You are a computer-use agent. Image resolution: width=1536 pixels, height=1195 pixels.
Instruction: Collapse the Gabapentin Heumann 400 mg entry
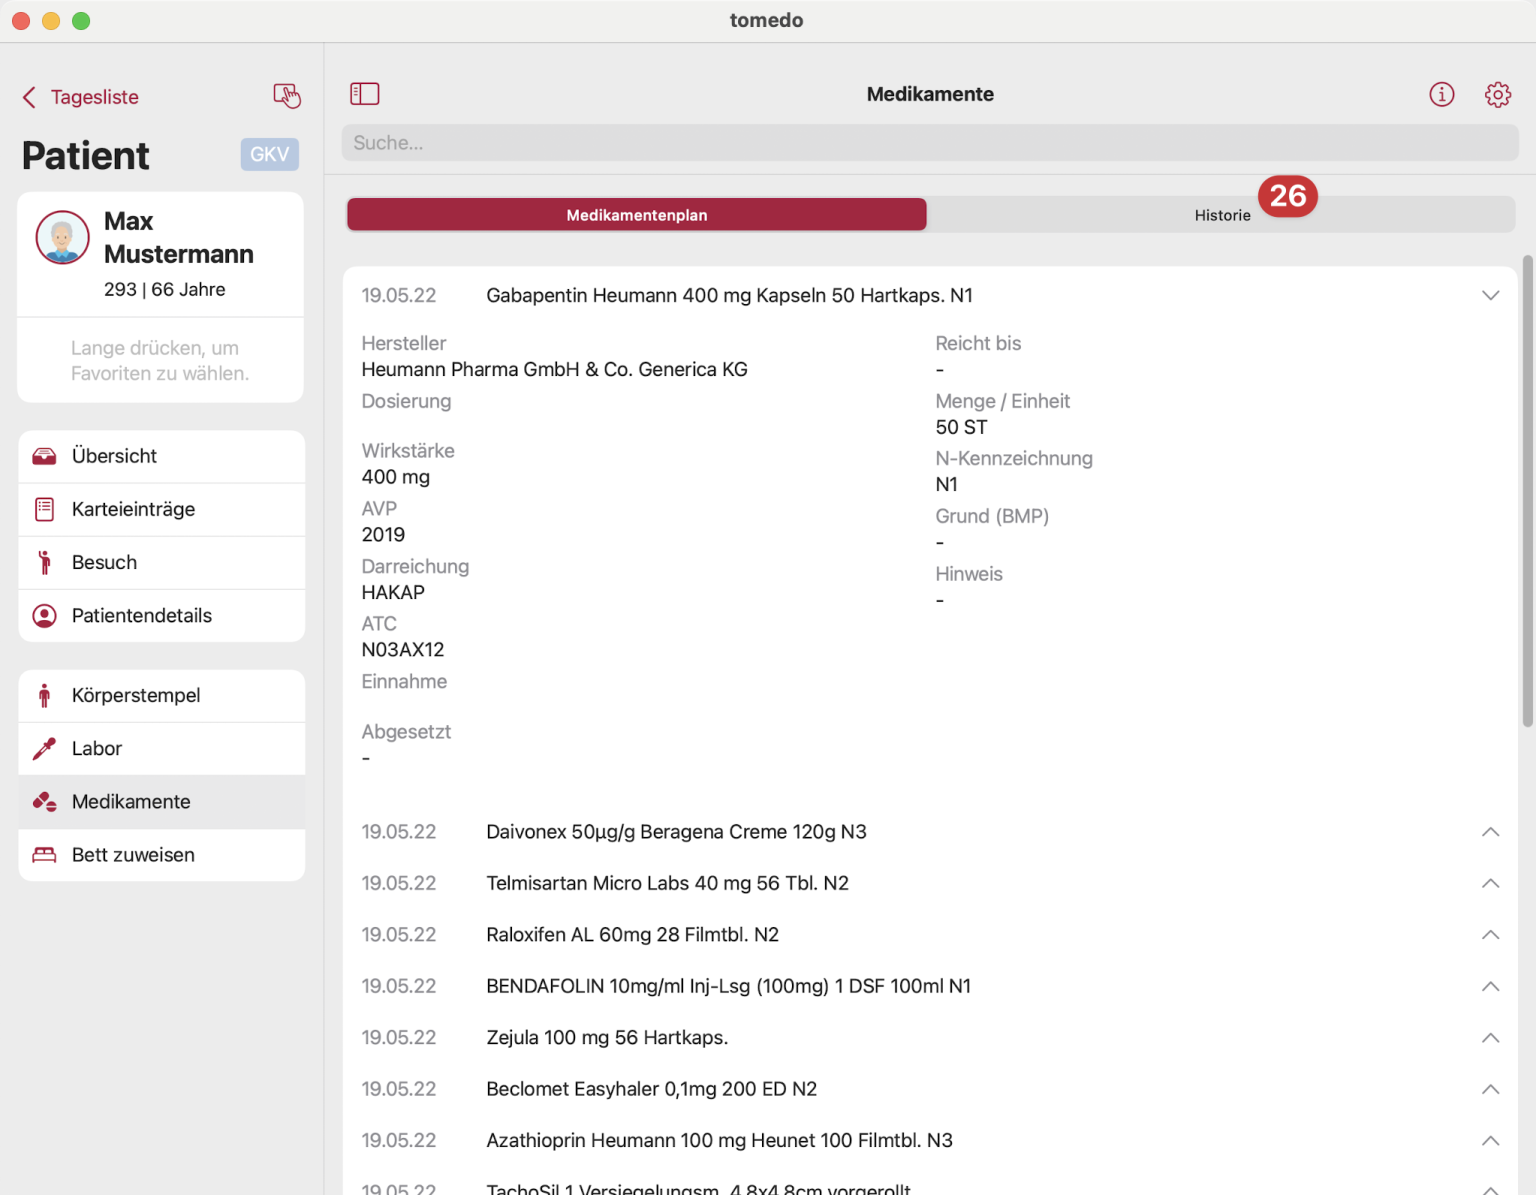coord(1490,295)
